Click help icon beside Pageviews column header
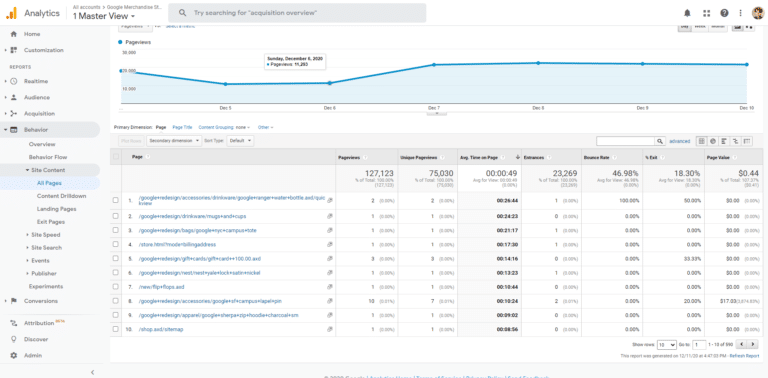768x378 pixels. 365,157
